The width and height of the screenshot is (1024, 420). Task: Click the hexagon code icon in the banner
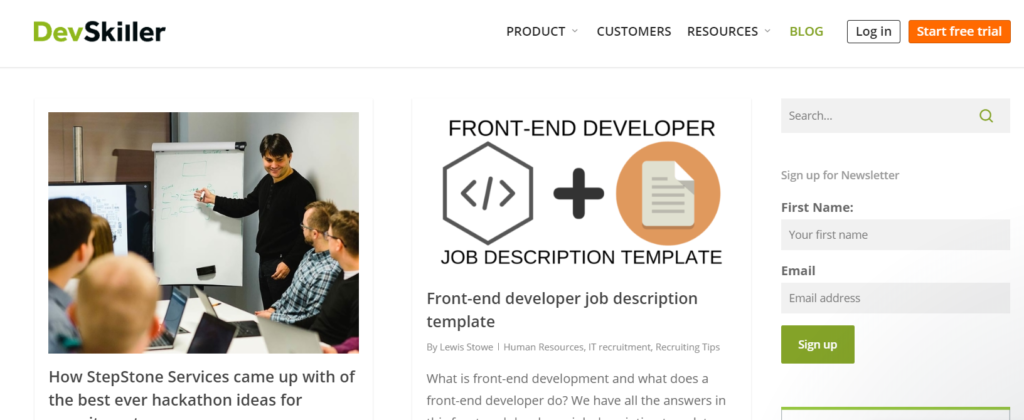point(487,193)
